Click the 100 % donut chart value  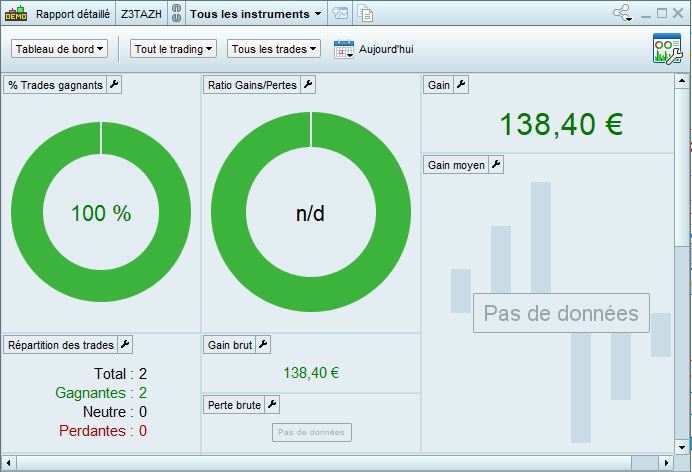[101, 213]
